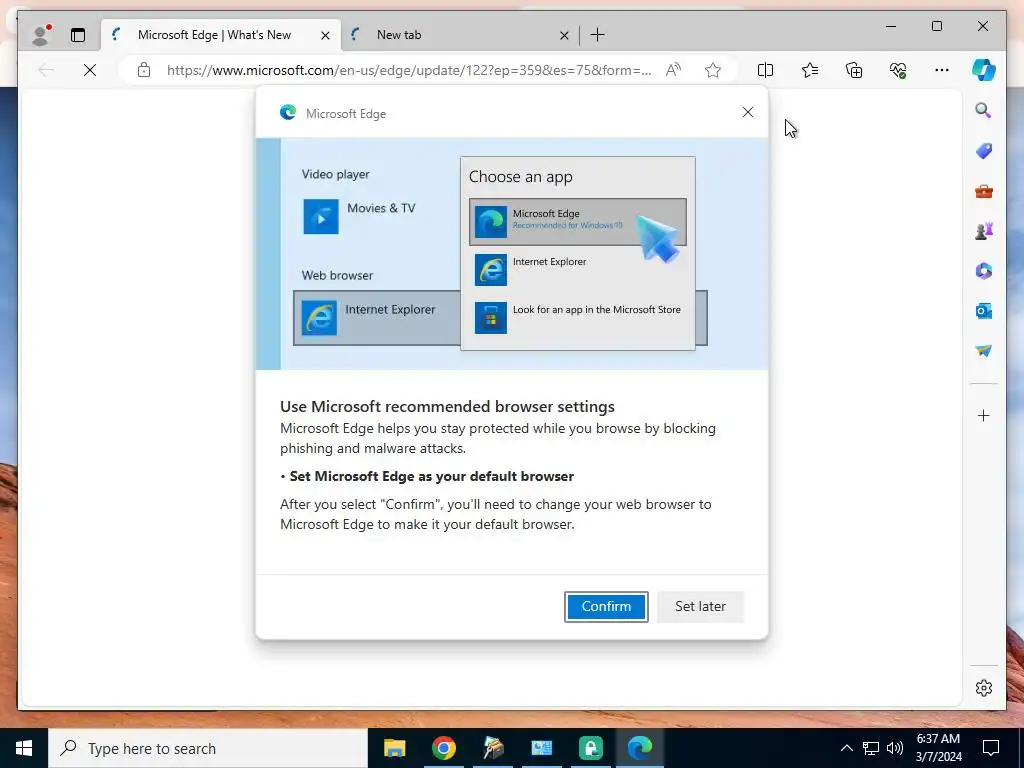Open the Favorites list
Screen dimensions: 1024x768
(810, 70)
